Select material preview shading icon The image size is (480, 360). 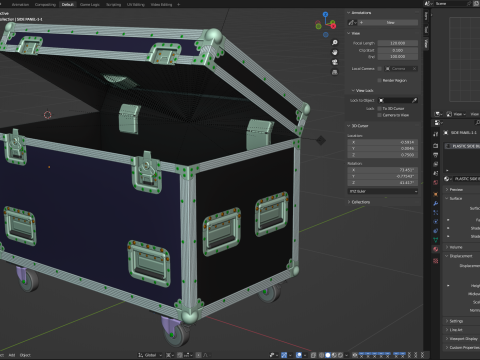(334, 355)
